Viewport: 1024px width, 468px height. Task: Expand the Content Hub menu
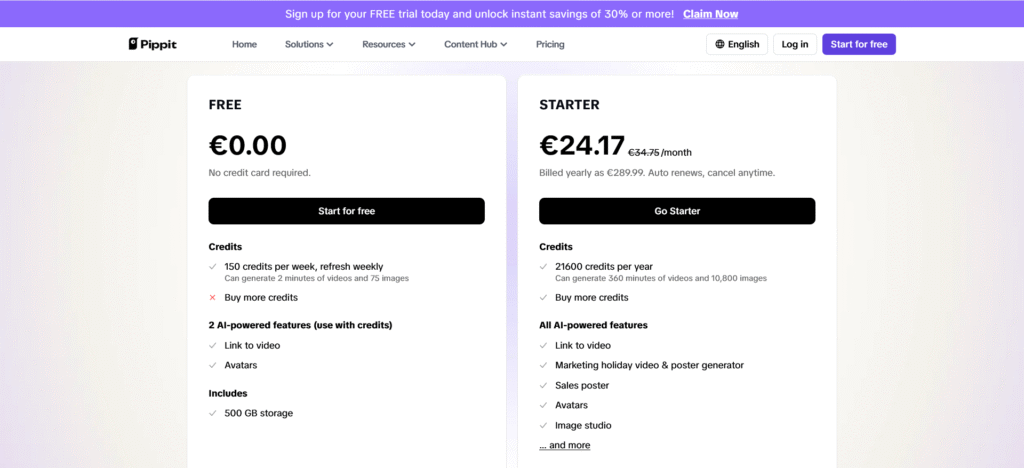click(x=476, y=44)
